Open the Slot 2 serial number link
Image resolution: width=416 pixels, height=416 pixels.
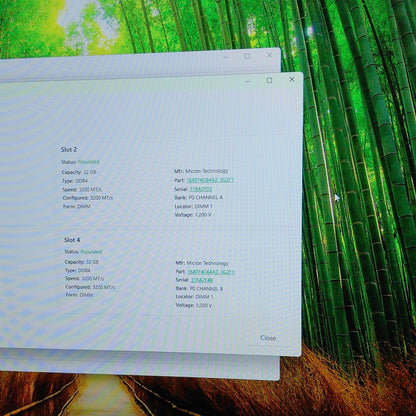pos(201,189)
